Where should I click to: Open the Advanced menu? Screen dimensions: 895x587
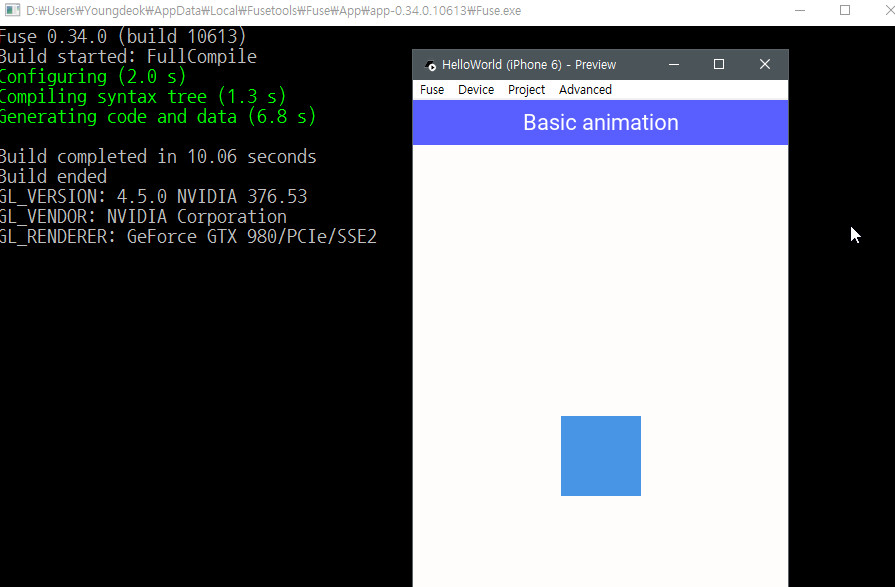coord(585,90)
